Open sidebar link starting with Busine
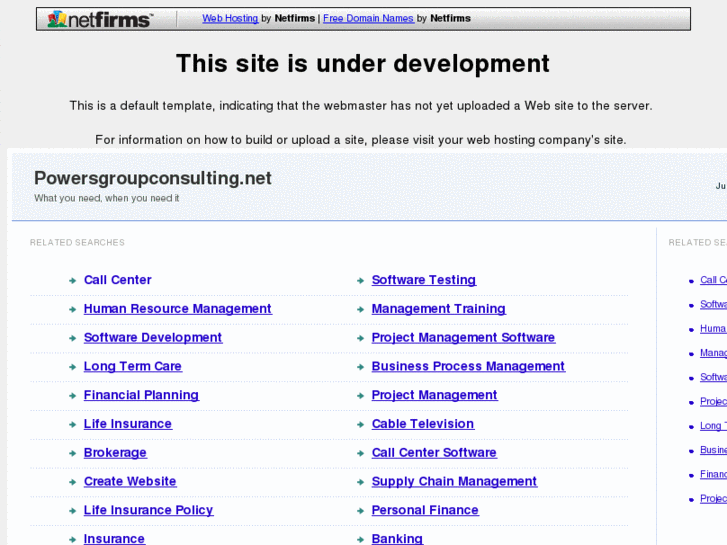Image resolution: width=727 pixels, height=545 pixels. click(713, 450)
